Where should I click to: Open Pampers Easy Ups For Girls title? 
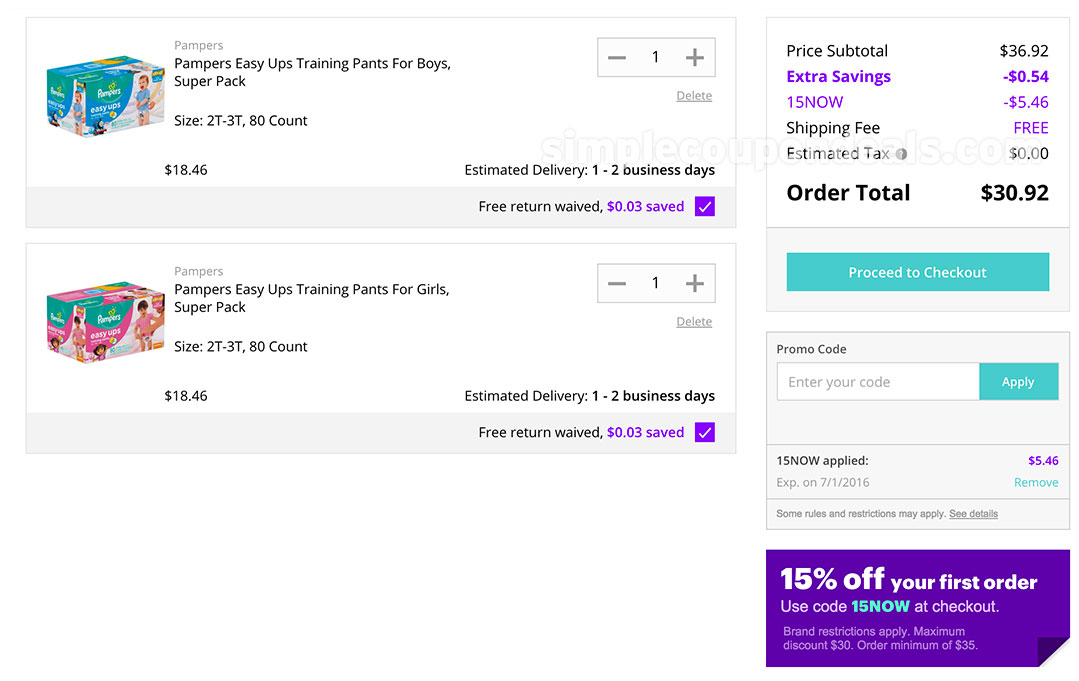click(x=312, y=298)
